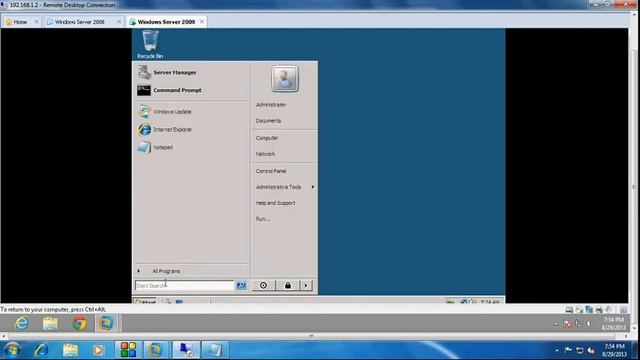Click the volume icon in gray taskbar tray

pyautogui.click(x=589, y=324)
